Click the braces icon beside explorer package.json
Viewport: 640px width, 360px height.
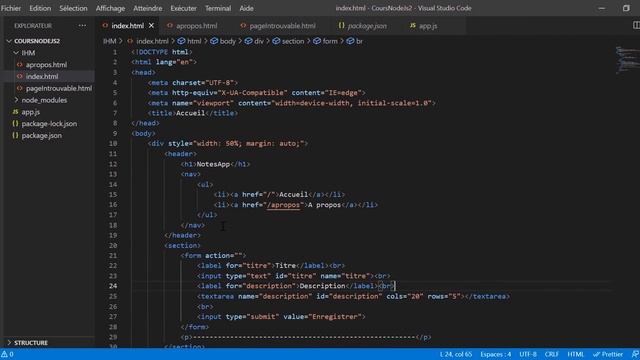coord(15,136)
